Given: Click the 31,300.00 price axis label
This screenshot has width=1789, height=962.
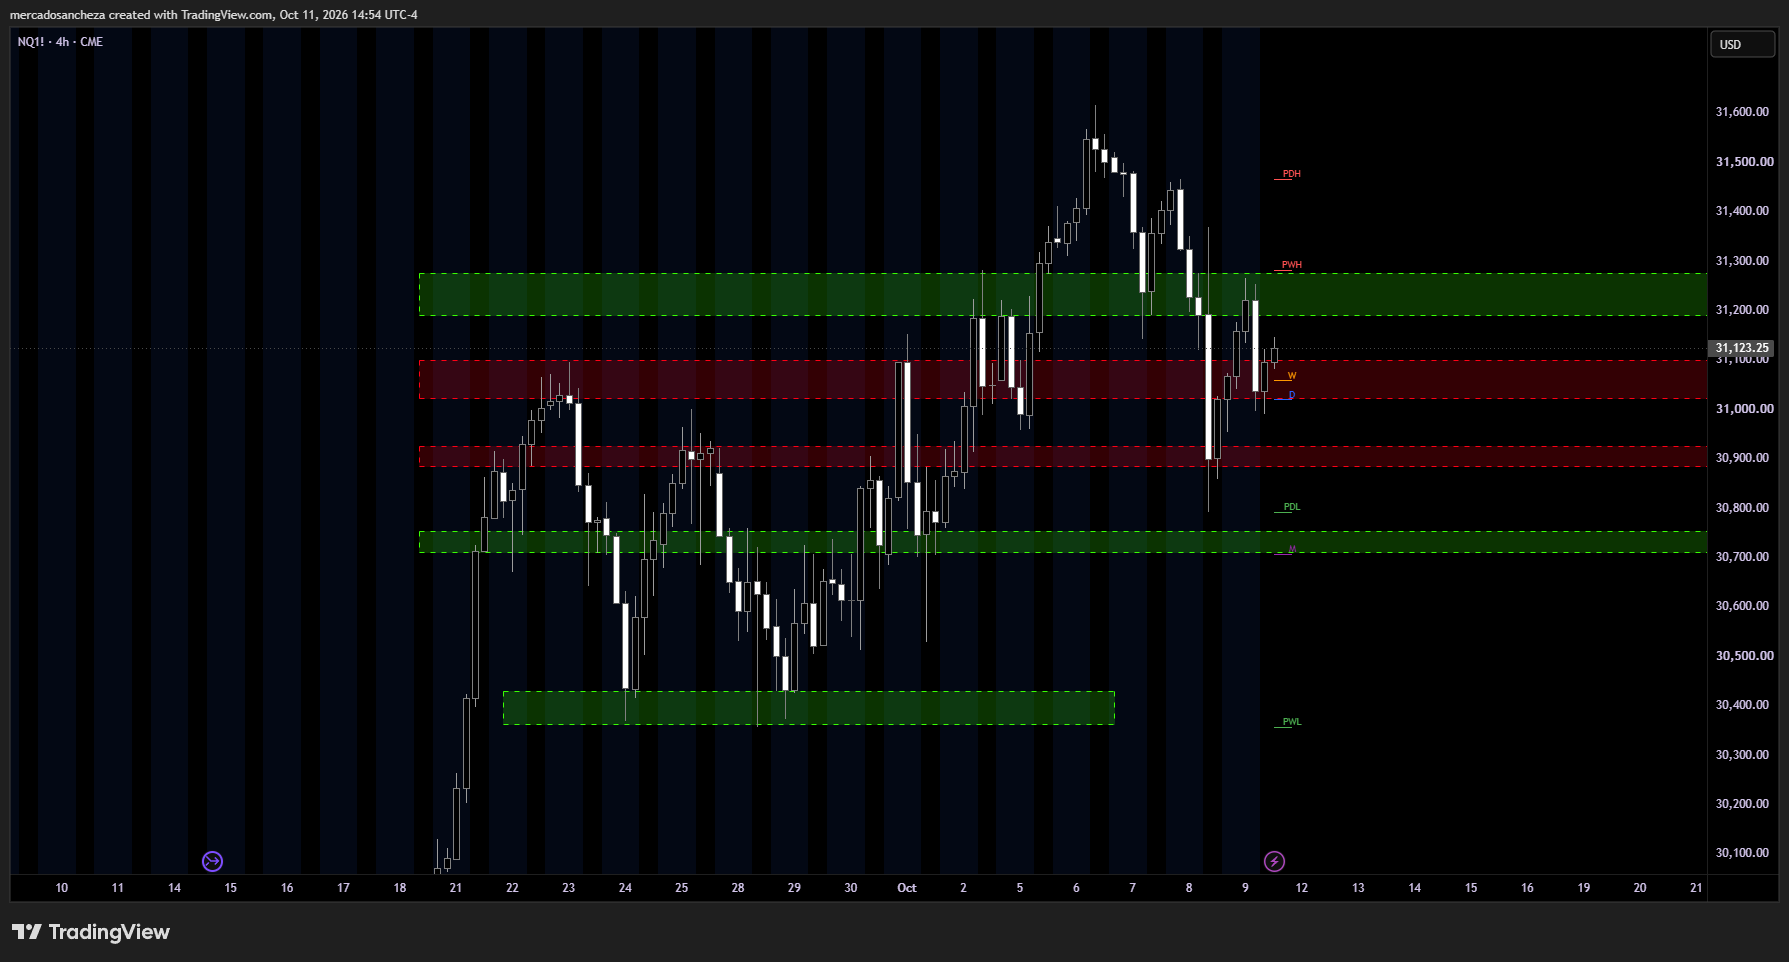Looking at the screenshot, I should coord(1742,261).
